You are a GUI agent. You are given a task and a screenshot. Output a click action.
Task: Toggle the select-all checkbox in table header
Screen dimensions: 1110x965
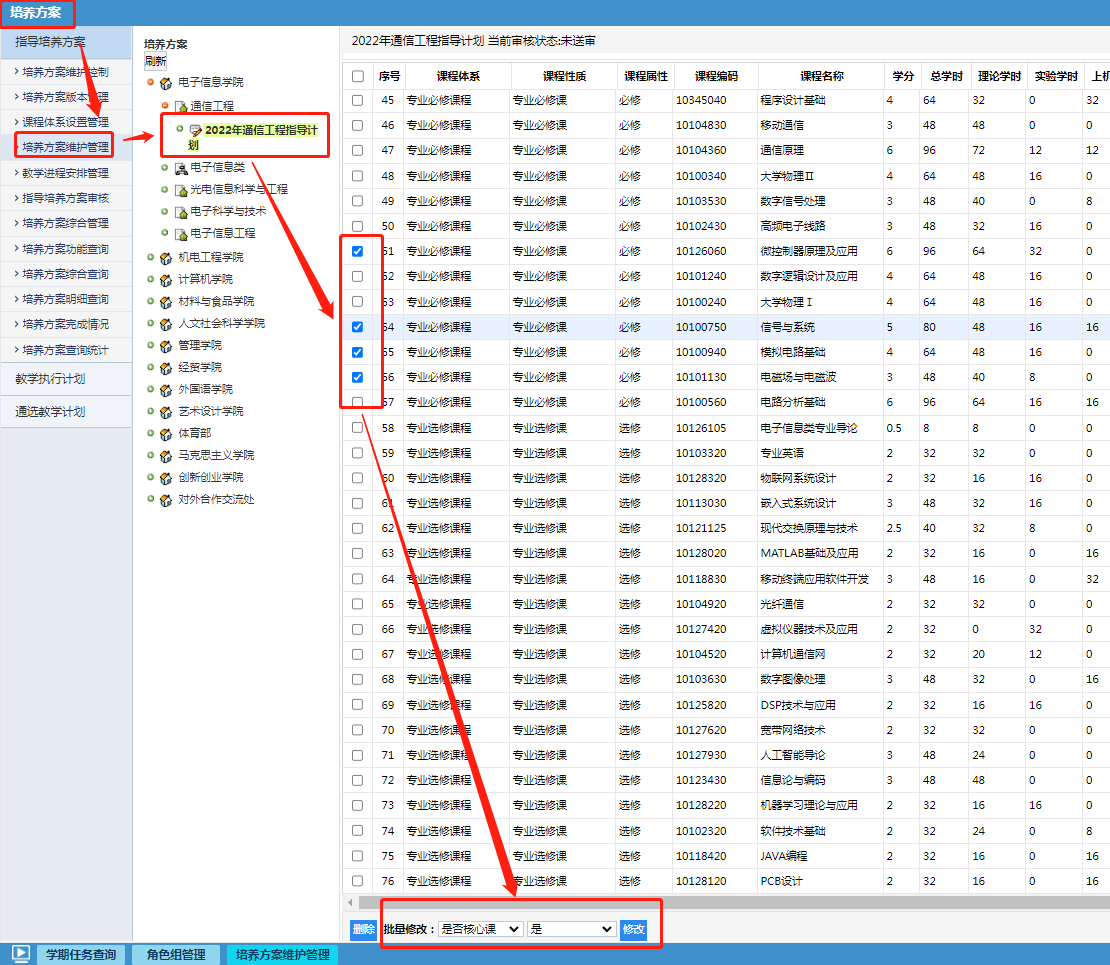click(x=357, y=76)
